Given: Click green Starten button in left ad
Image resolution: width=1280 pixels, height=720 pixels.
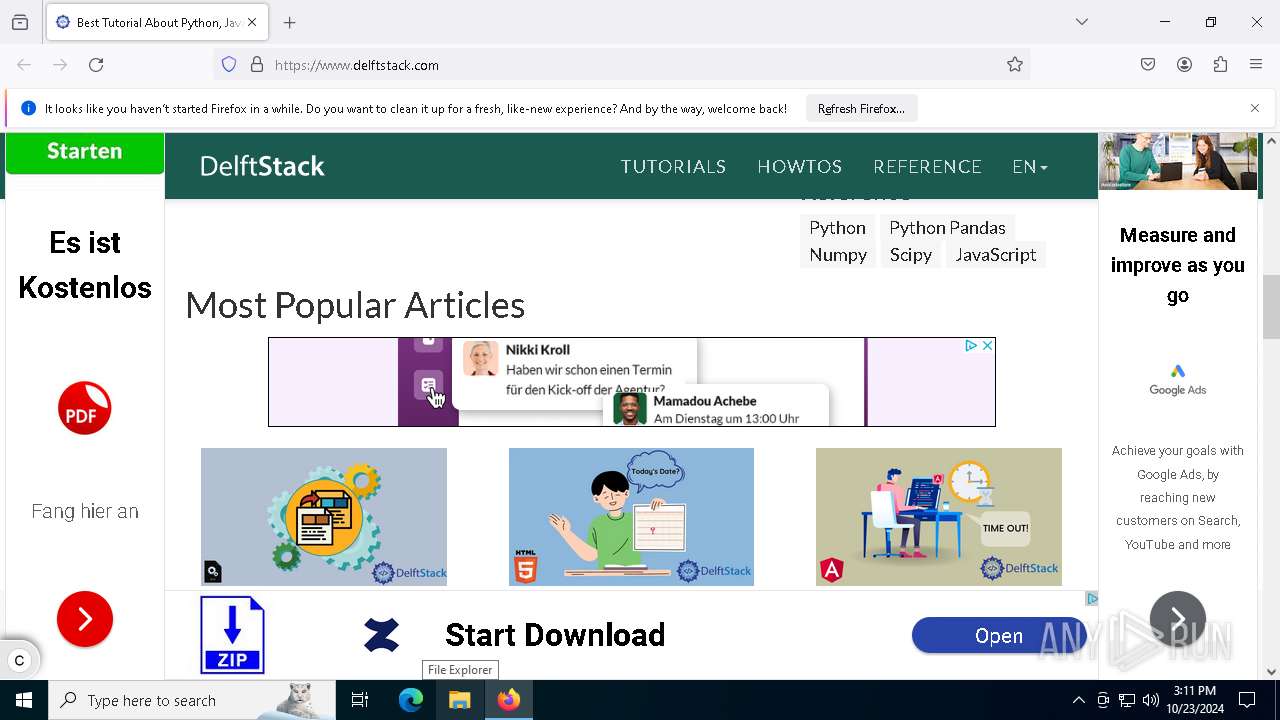Looking at the screenshot, I should click(x=85, y=152).
